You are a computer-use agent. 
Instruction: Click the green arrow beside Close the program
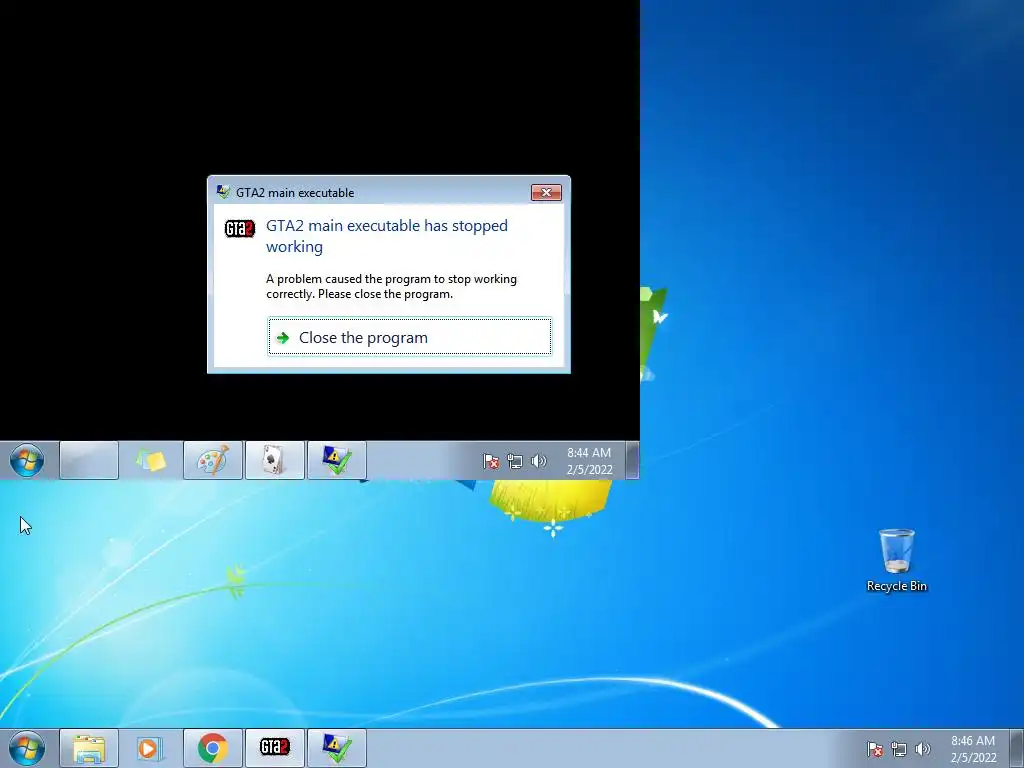tap(283, 338)
